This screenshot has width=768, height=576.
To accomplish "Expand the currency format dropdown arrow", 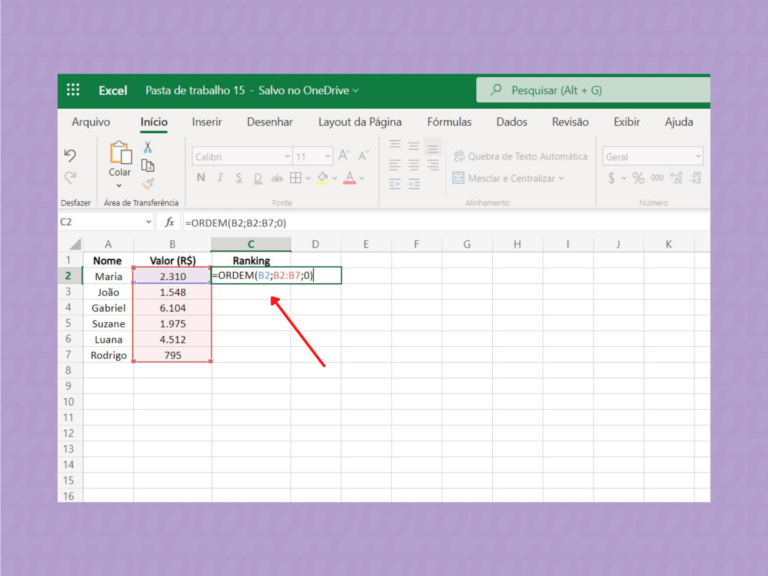I will (x=624, y=178).
